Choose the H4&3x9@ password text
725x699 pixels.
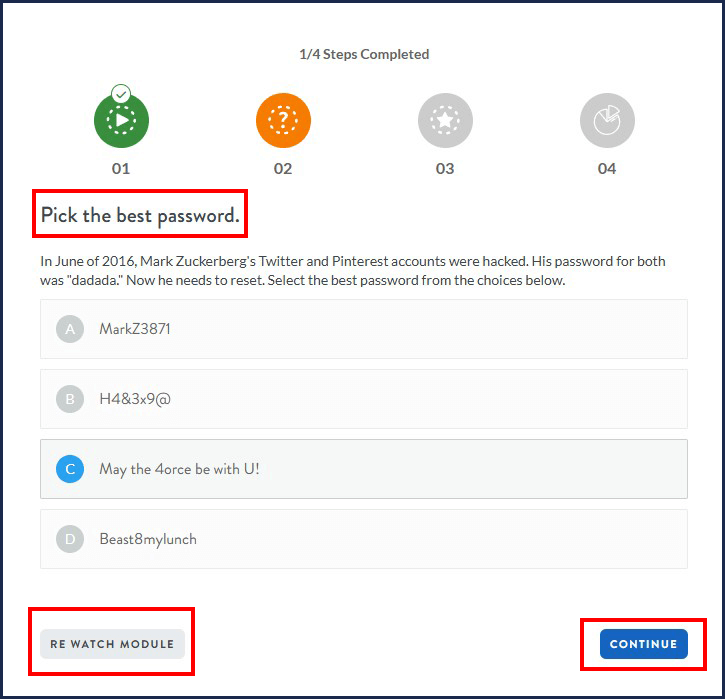[x=135, y=399]
